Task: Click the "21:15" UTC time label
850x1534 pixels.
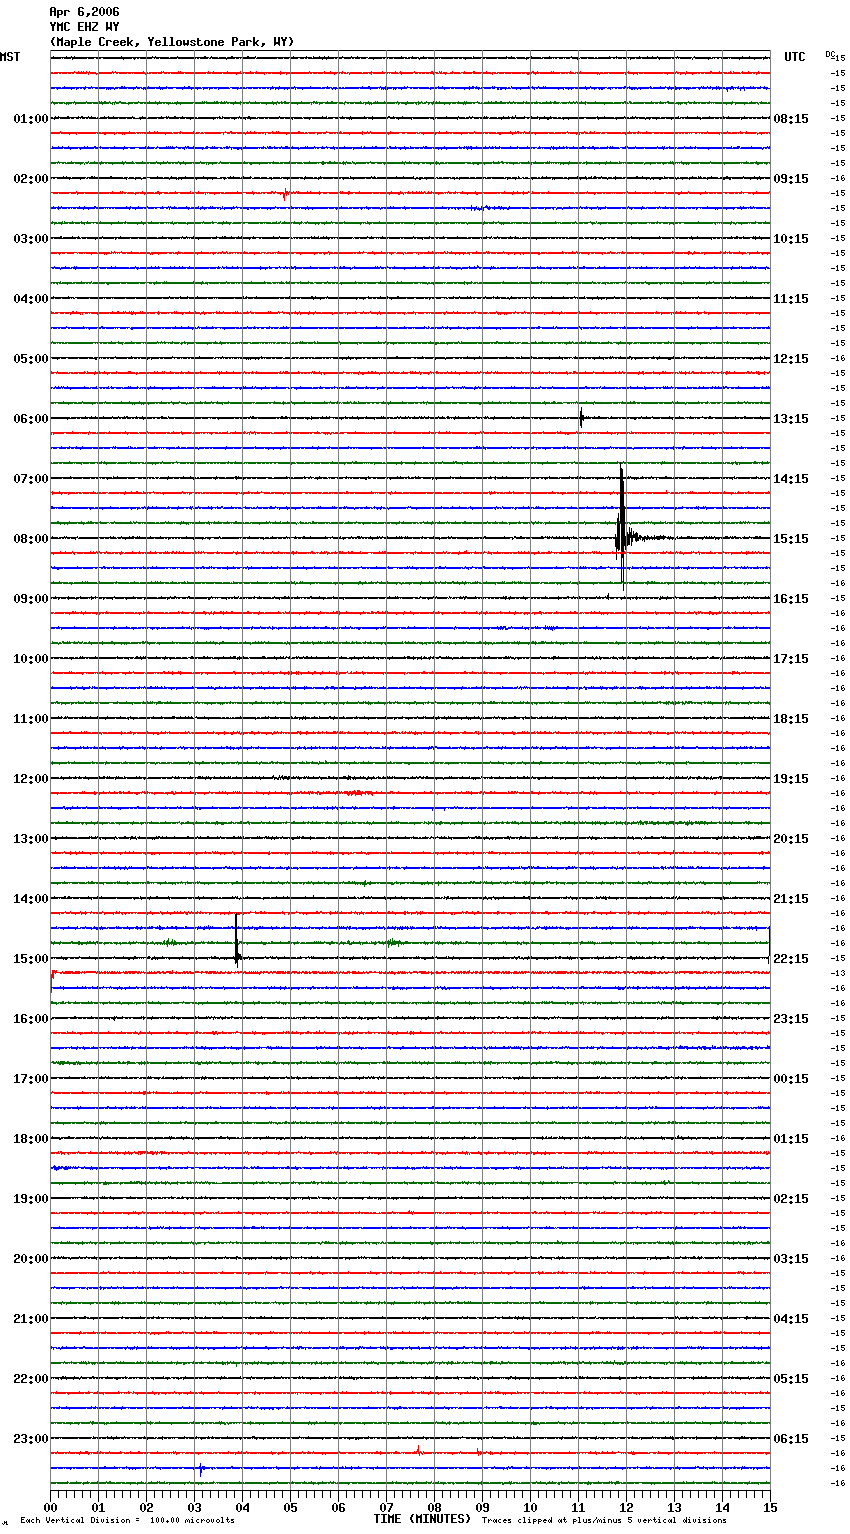Action: click(791, 899)
